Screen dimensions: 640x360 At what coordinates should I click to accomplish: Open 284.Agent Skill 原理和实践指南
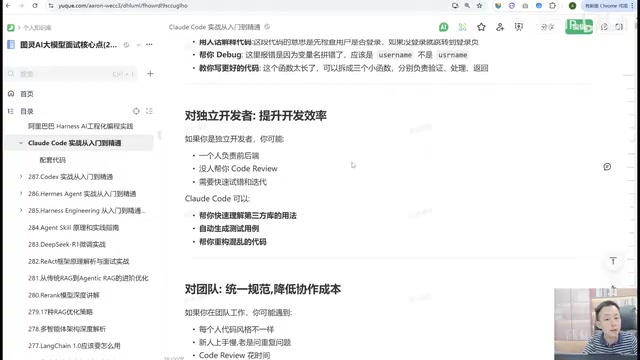[73, 227]
